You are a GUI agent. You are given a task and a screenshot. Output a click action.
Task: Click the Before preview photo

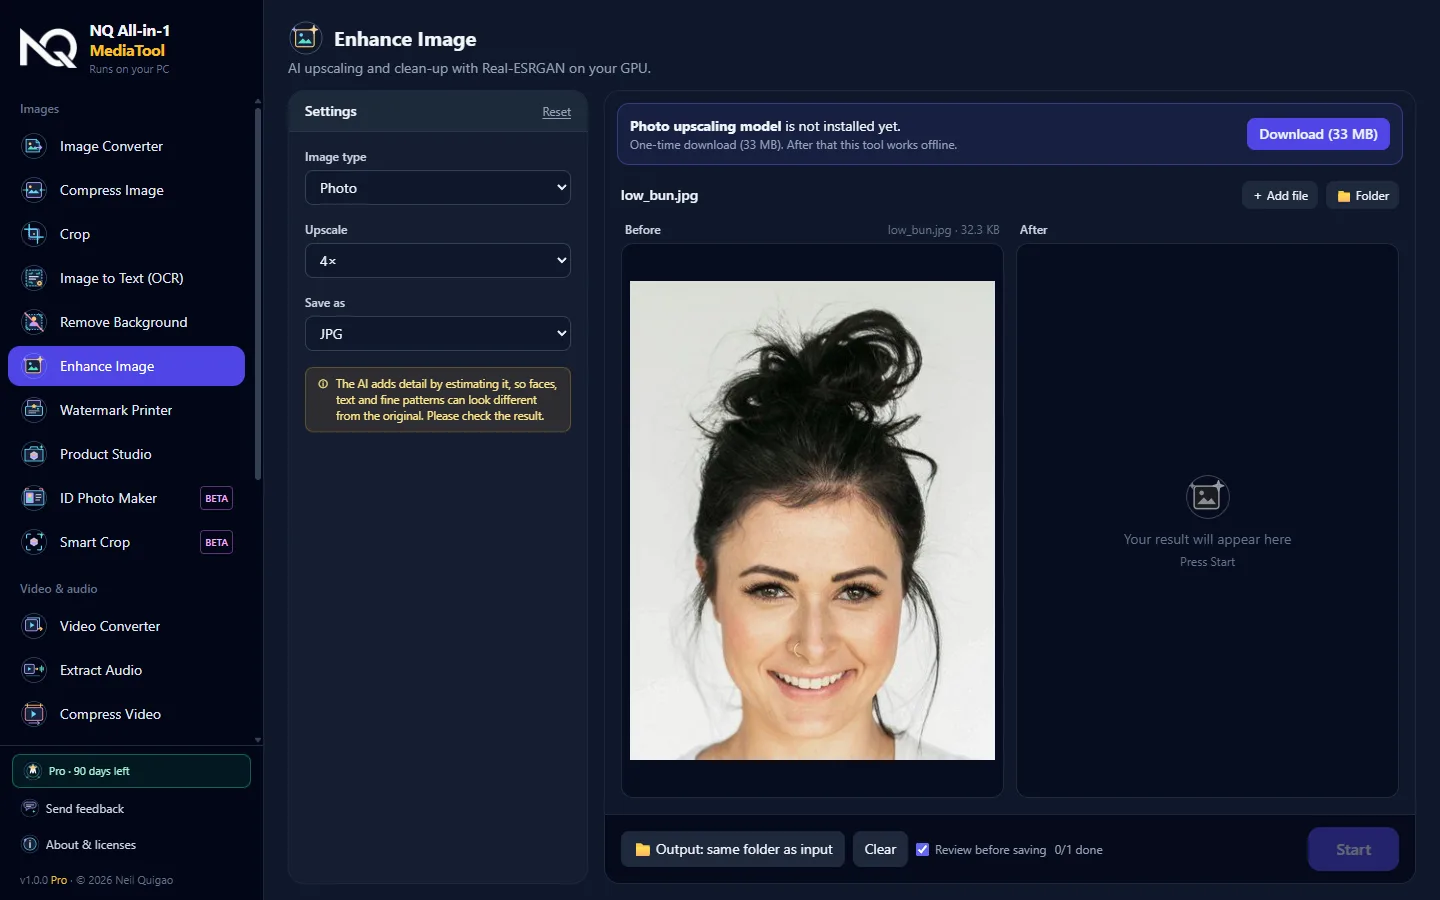(x=812, y=520)
